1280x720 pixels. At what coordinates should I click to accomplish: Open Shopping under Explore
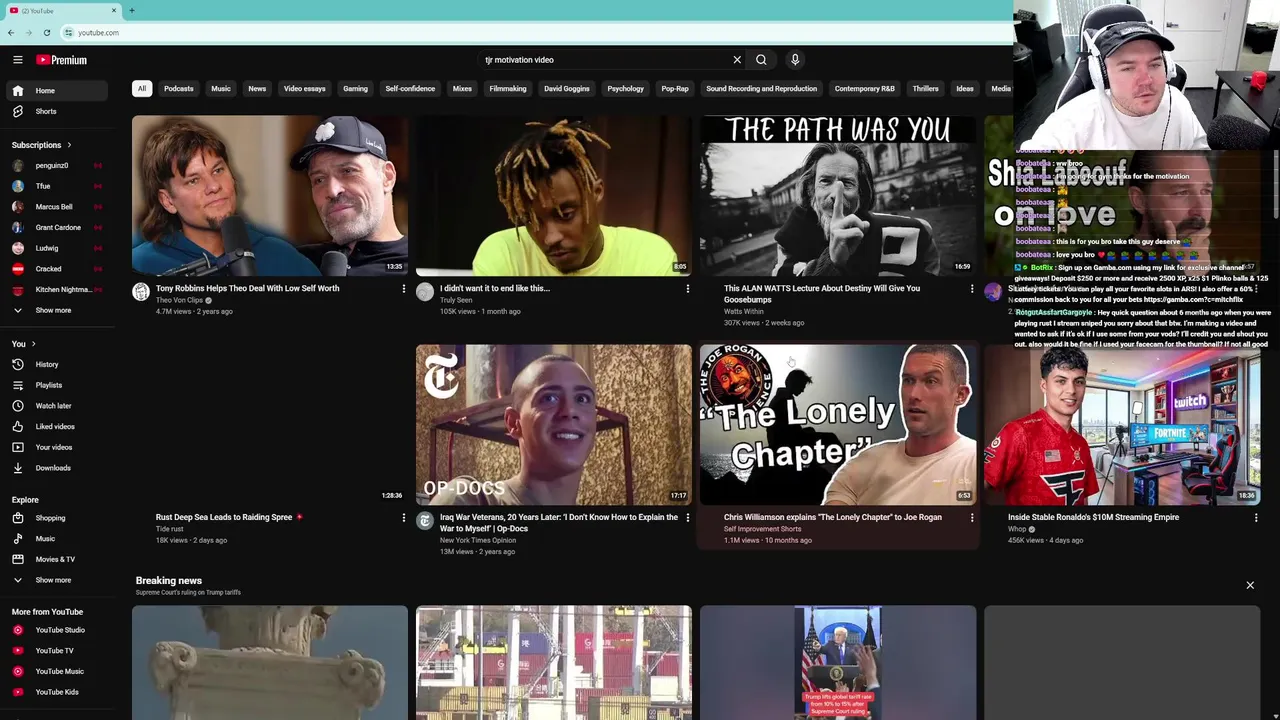pyautogui.click(x=59, y=518)
